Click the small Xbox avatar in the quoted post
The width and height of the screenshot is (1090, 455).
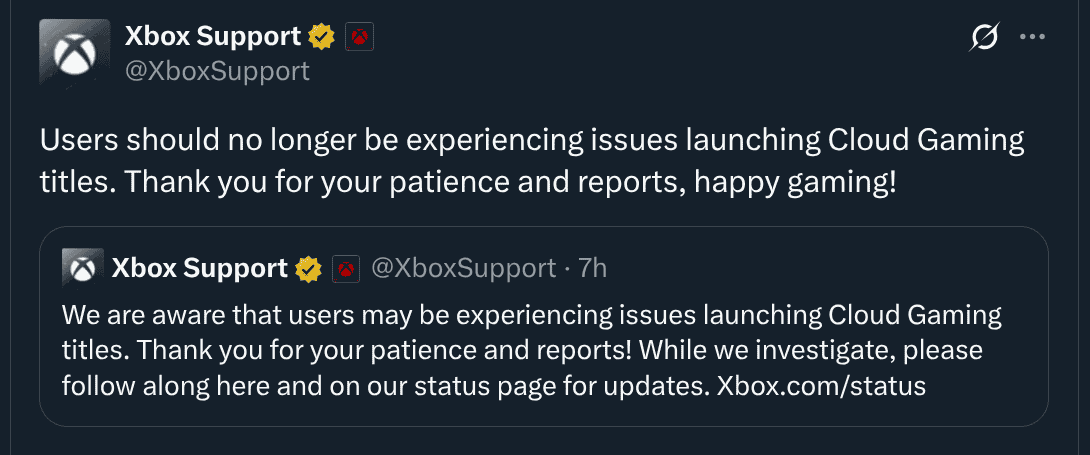tap(83, 268)
